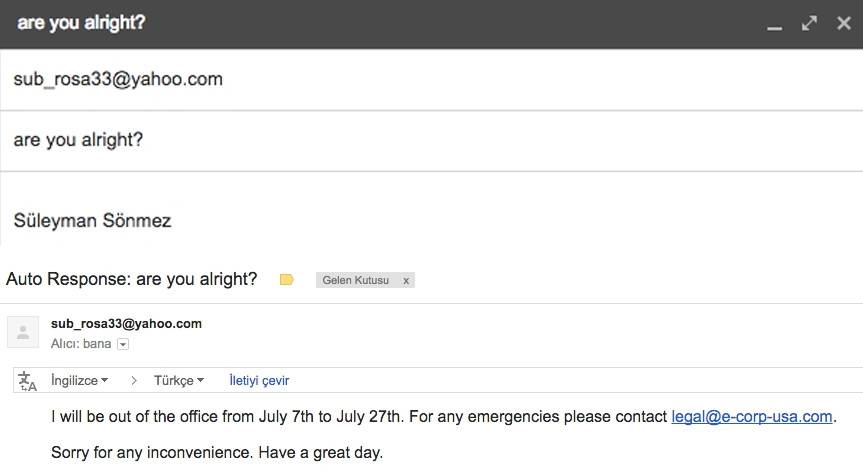Screen dimensions: 863x473
Task: Click arrow between the two languages
Action: tap(133, 381)
